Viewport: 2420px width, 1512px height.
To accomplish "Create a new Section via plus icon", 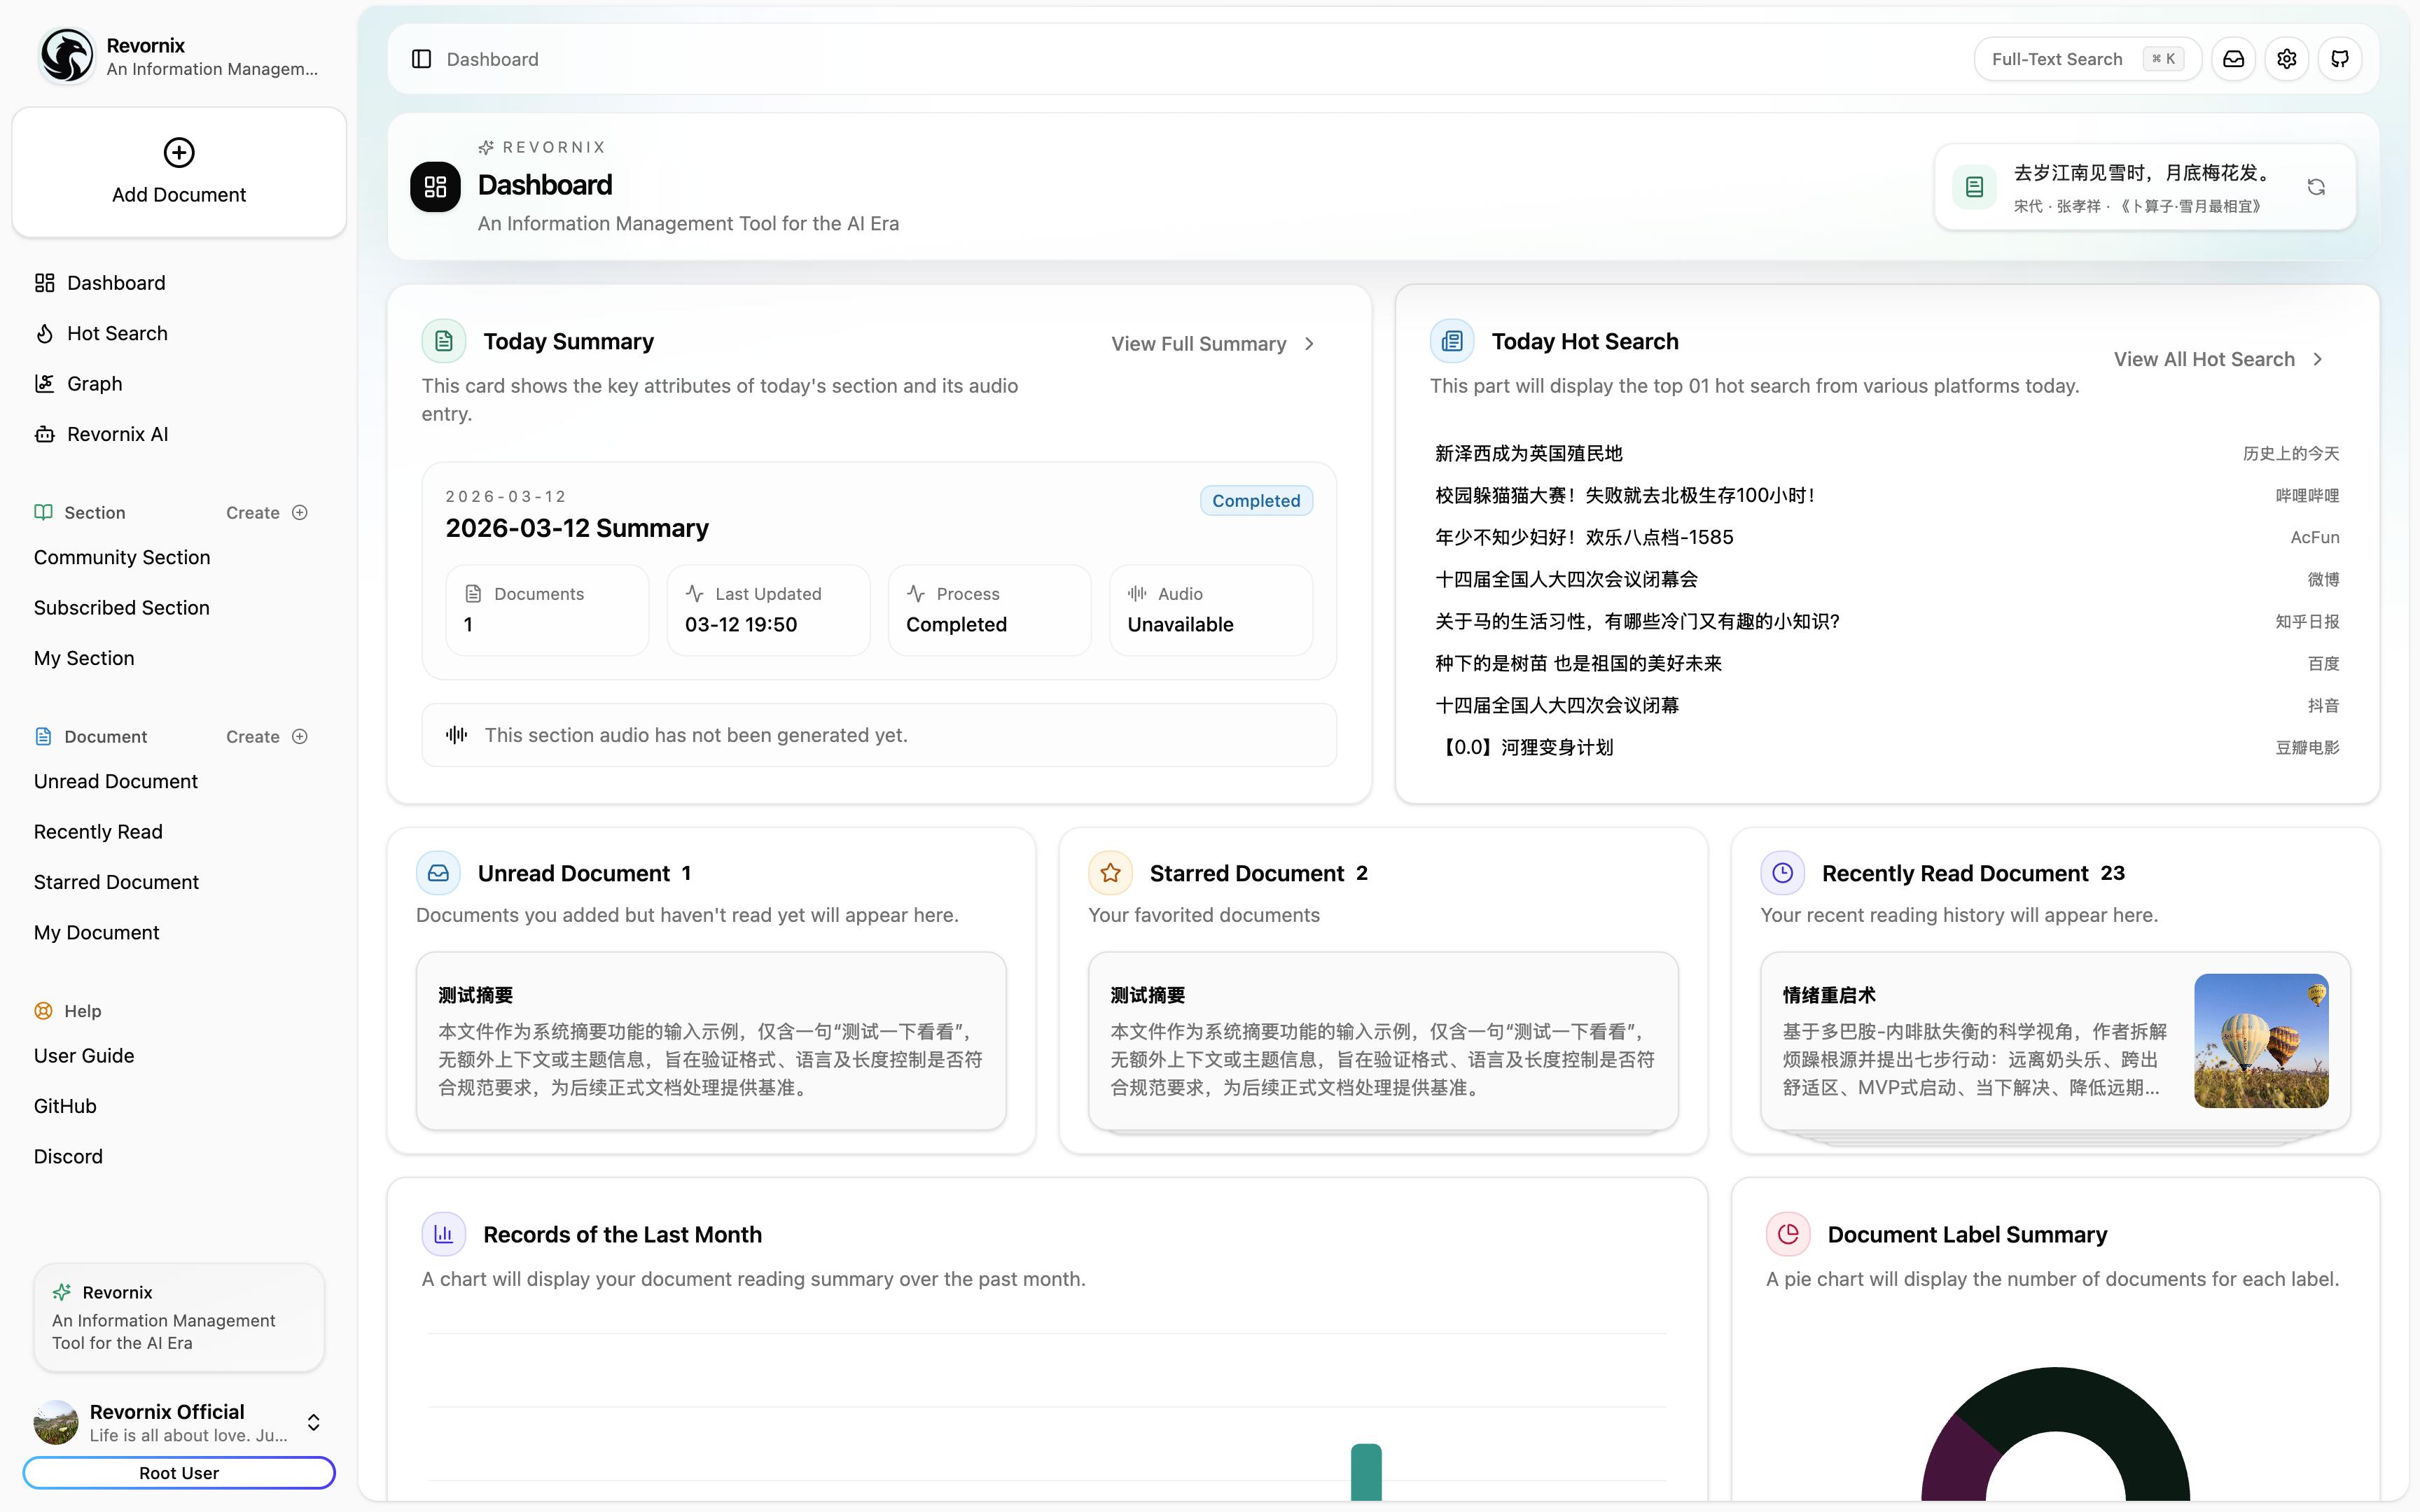I will click(299, 512).
